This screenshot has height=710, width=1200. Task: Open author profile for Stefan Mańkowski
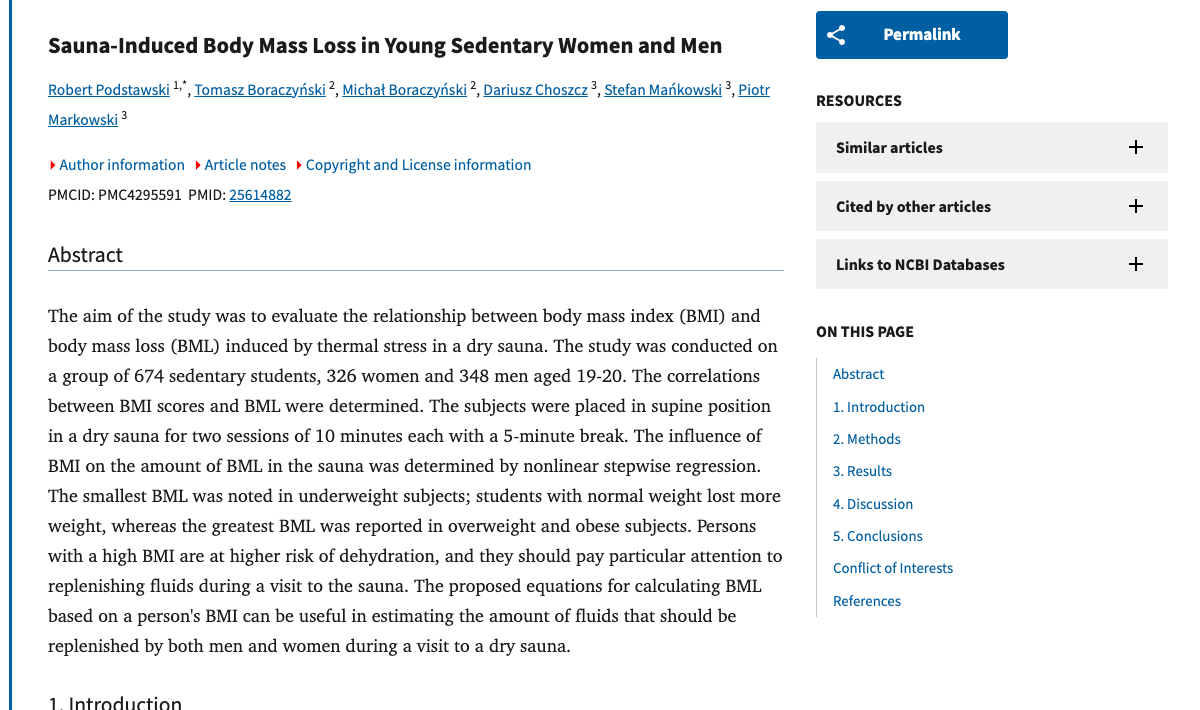click(662, 89)
